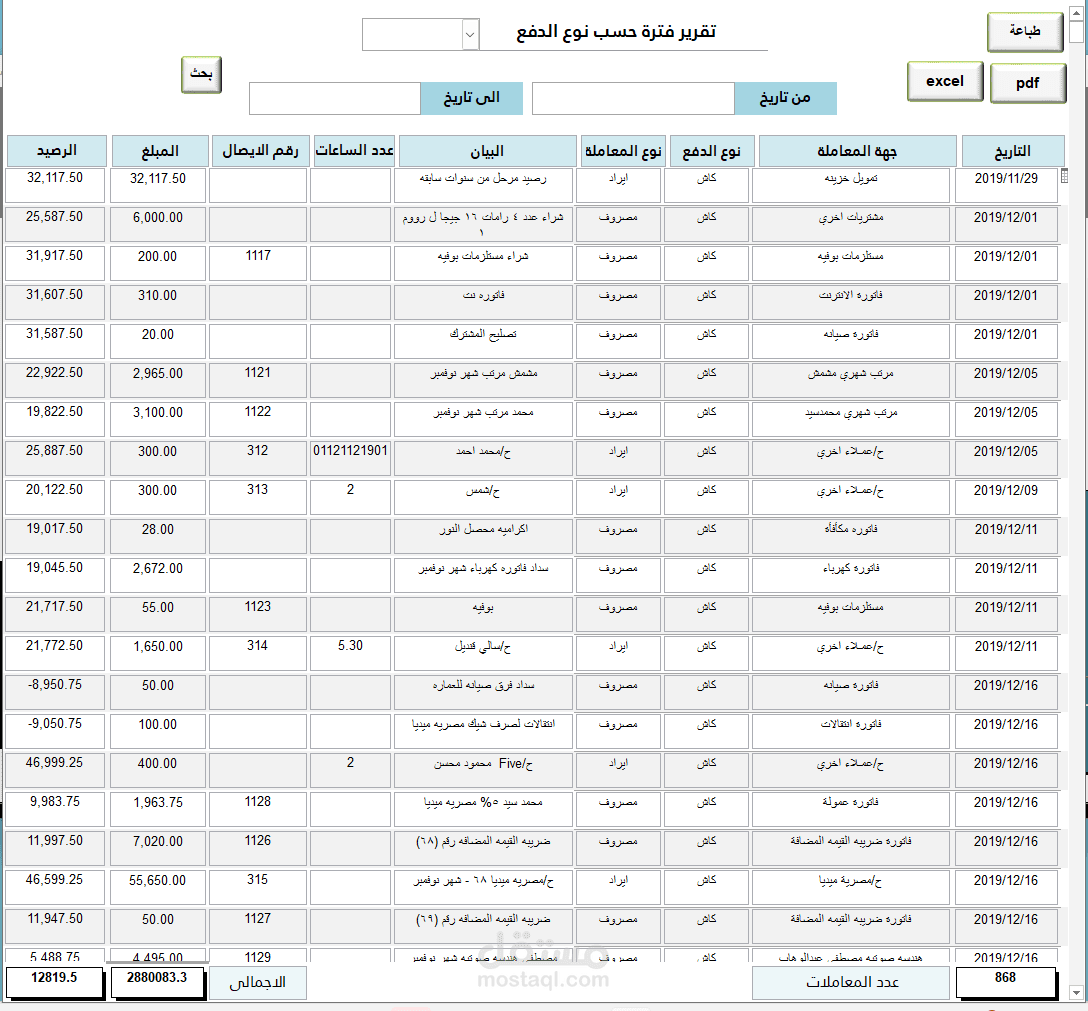This screenshot has height=1011, width=1088.
Task: Select the amount cell 400.00
Action: 158,770
